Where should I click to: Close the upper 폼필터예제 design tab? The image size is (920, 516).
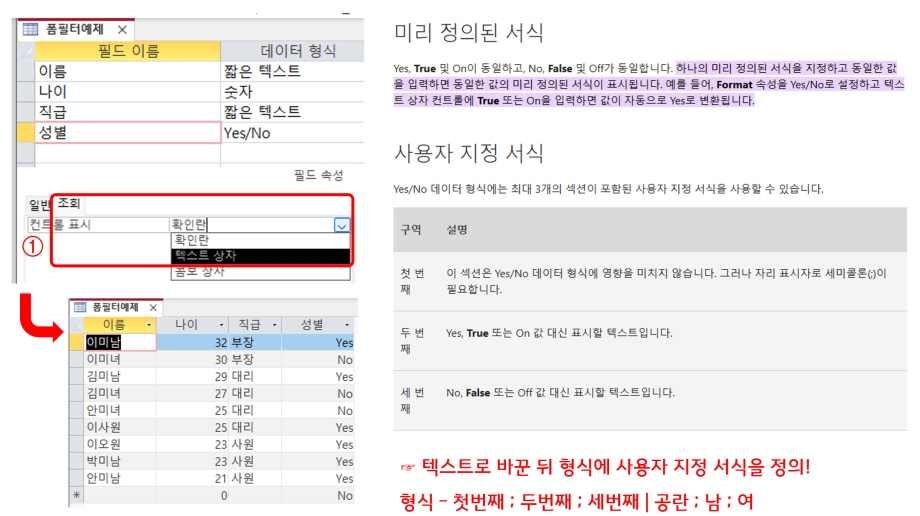pos(122,30)
